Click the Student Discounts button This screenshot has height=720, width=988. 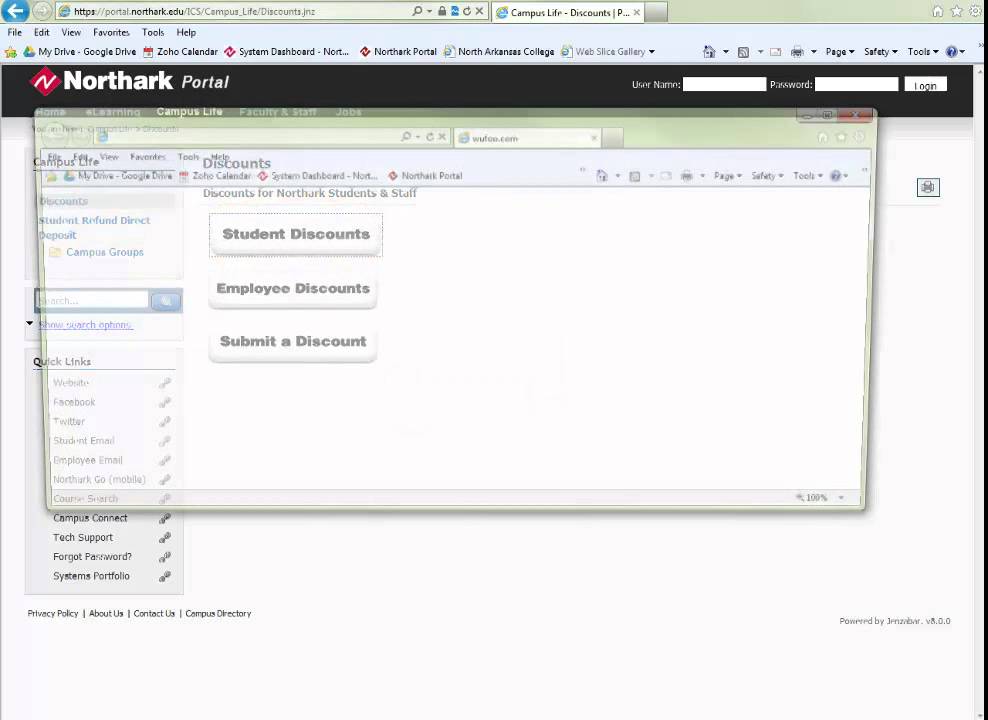296,234
